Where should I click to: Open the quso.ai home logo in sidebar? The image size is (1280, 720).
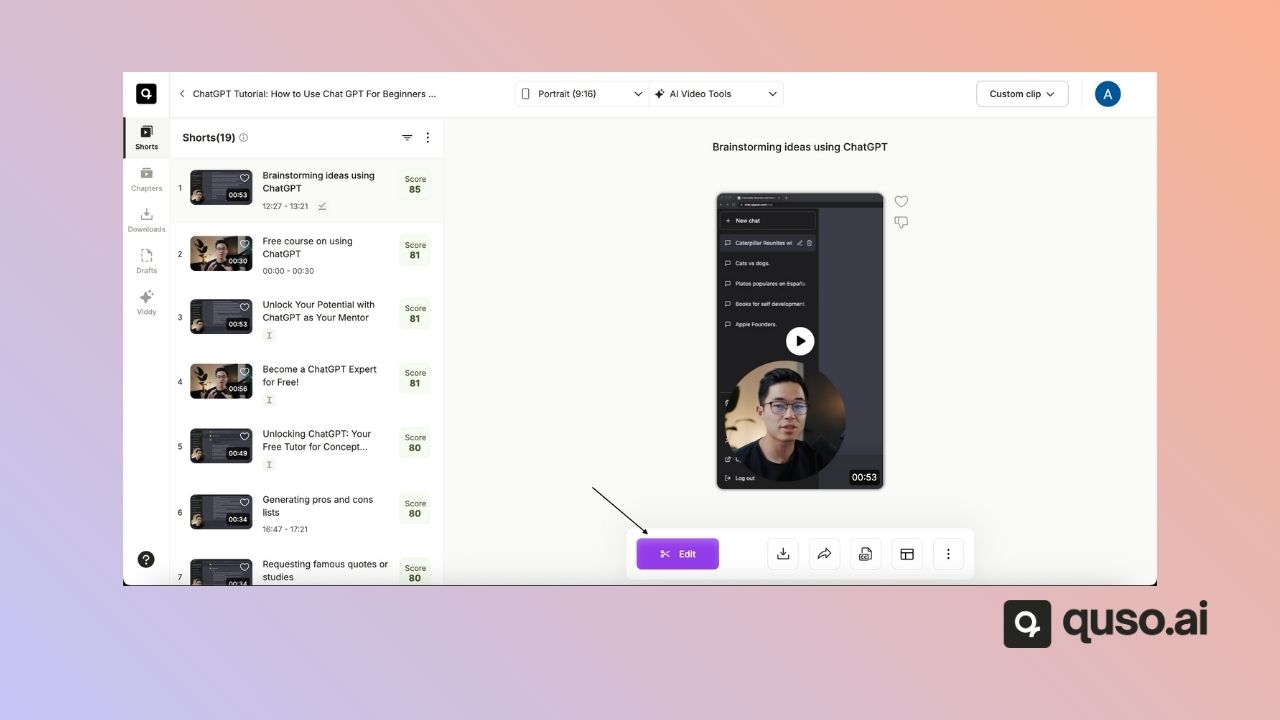click(x=146, y=94)
